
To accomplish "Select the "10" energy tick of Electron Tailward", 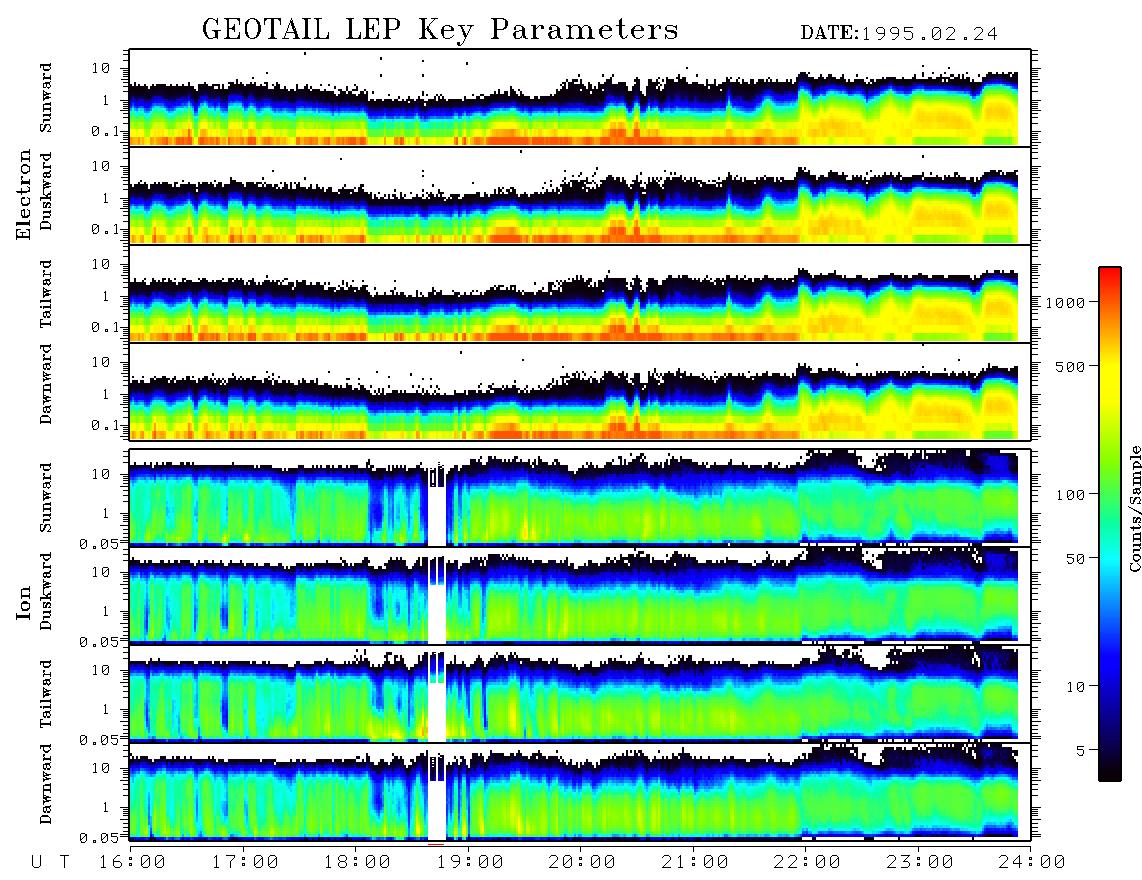I will tap(100, 264).
